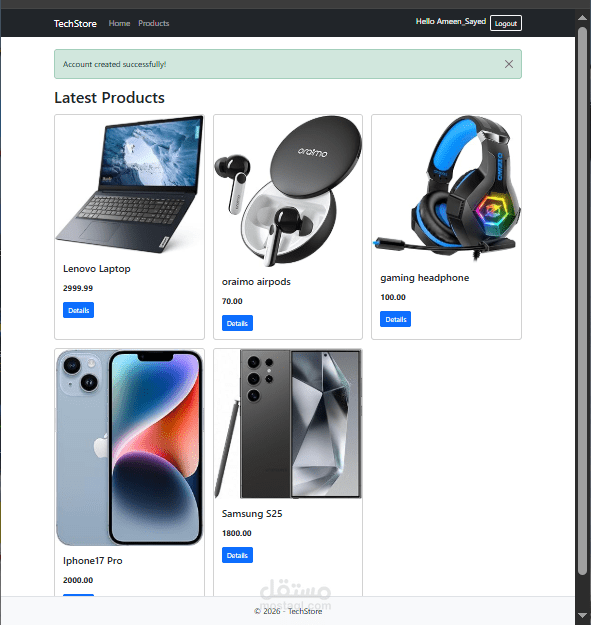View details for gaming headphone
This screenshot has height=625, width=591.
[x=395, y=319]
